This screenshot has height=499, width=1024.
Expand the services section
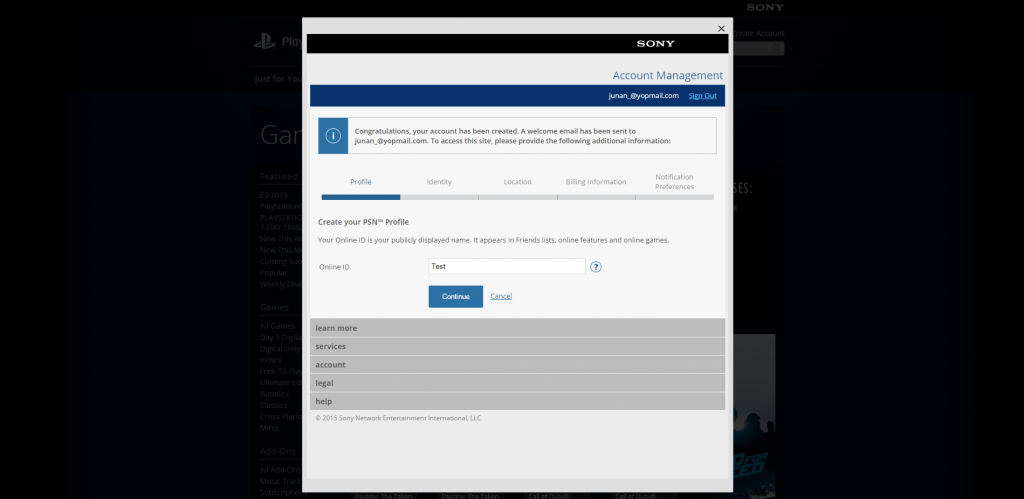(517, 346)
